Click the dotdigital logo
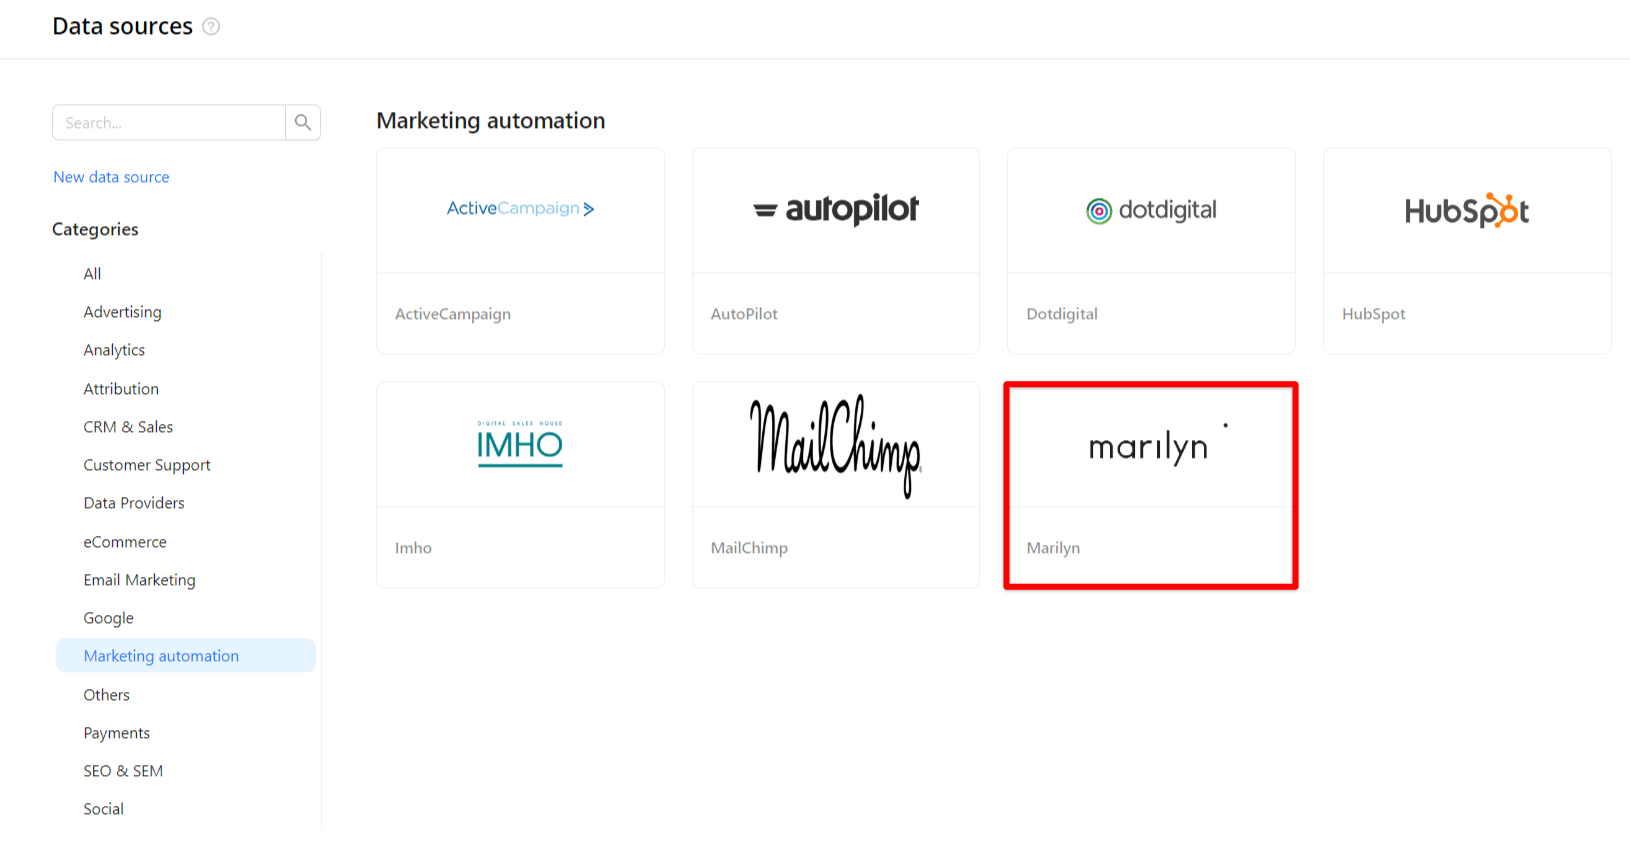The width and height of the screenshot is (1630, 843). (1151, 210)
